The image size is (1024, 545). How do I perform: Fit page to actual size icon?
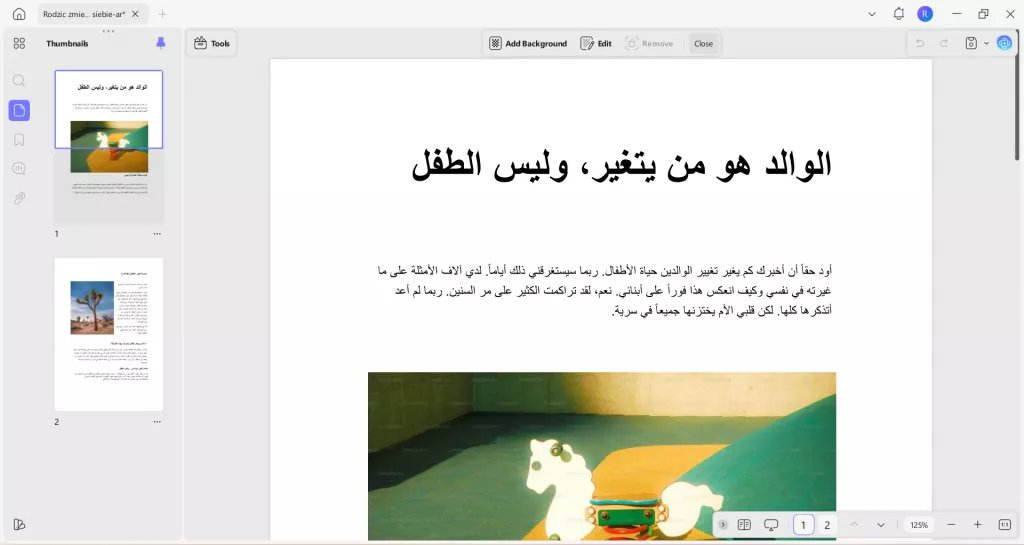click(1004, 525)
